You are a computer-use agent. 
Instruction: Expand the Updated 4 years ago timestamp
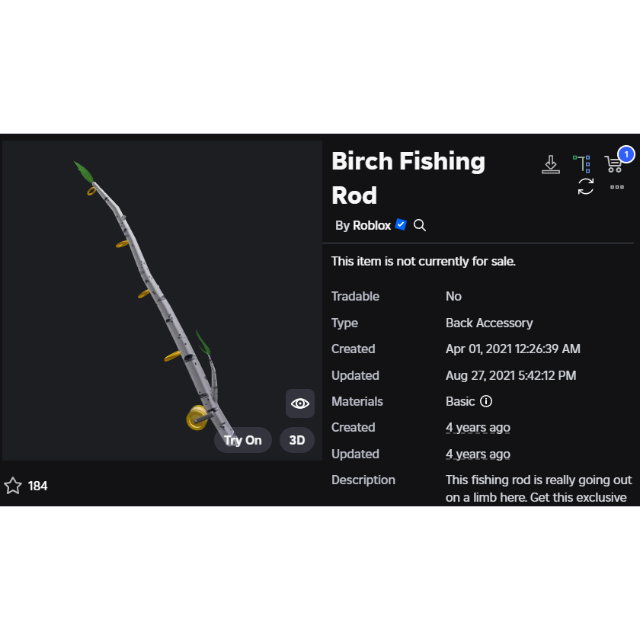click(x=478, y=454)
